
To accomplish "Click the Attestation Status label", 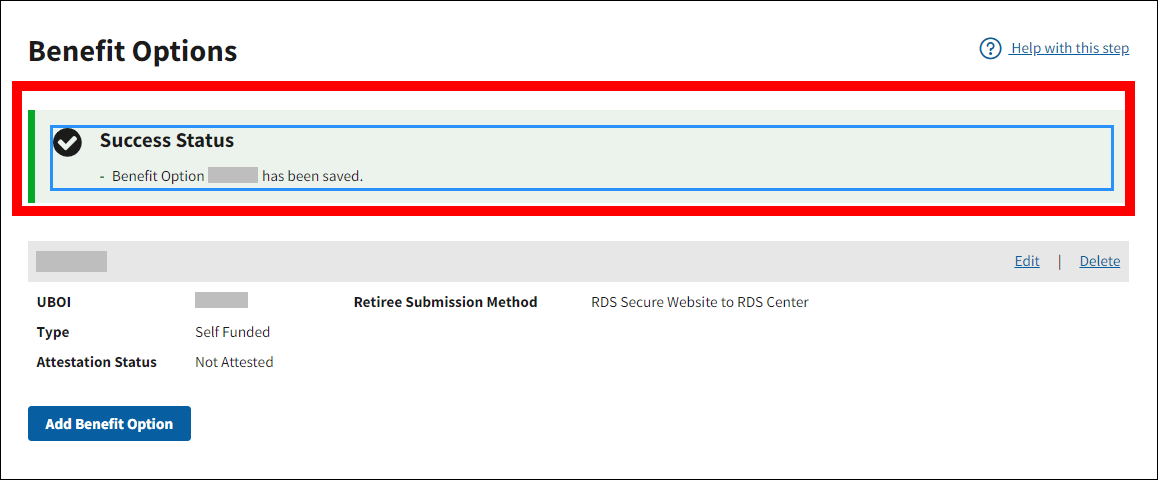I will coord(96,362).
